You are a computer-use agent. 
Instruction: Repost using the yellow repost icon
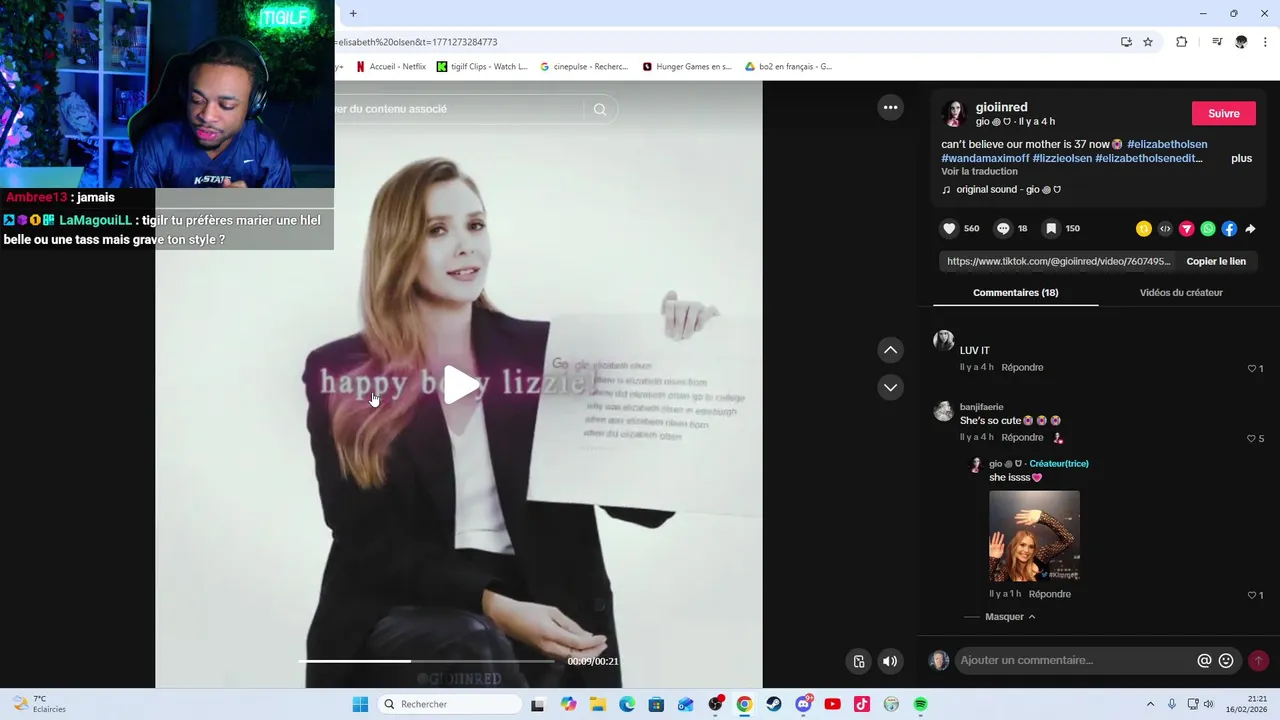click(x=1144, y=229)
